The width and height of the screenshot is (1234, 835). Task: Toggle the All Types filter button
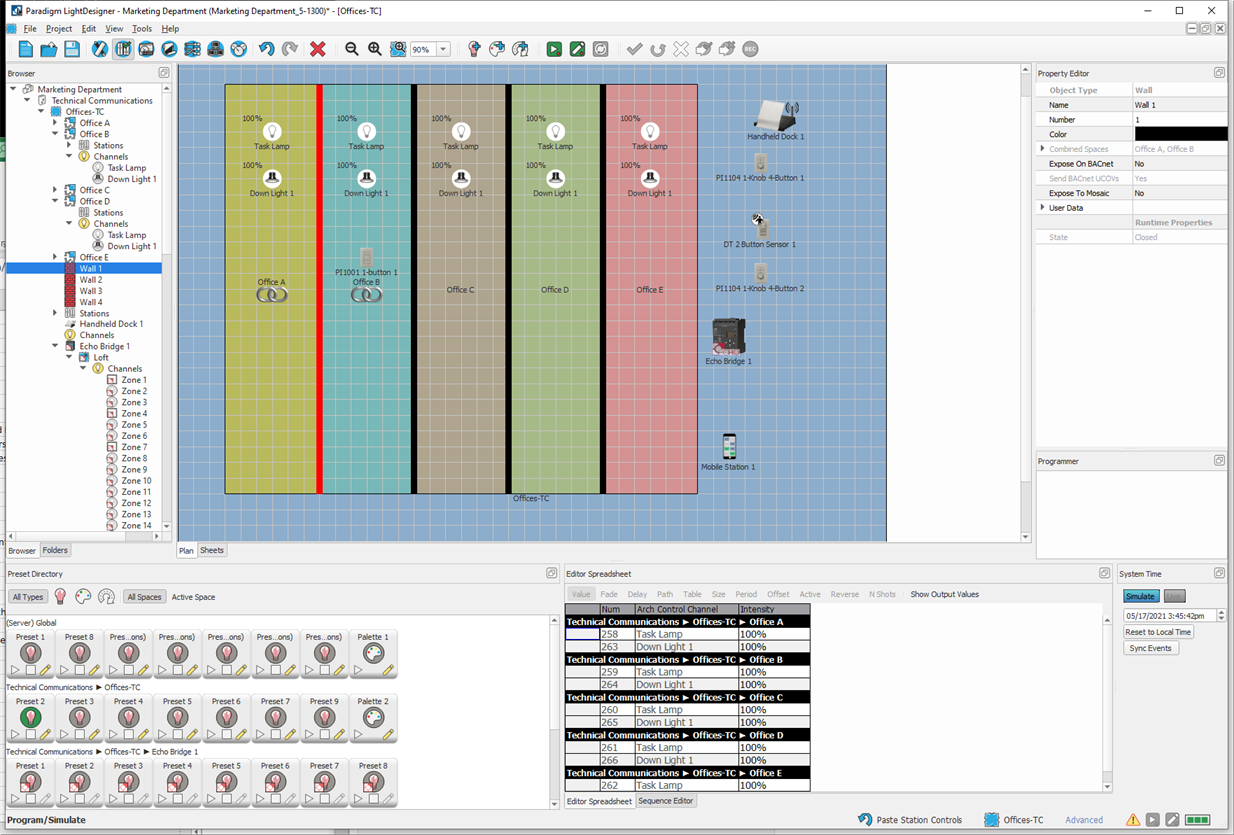tap(28, 597)
